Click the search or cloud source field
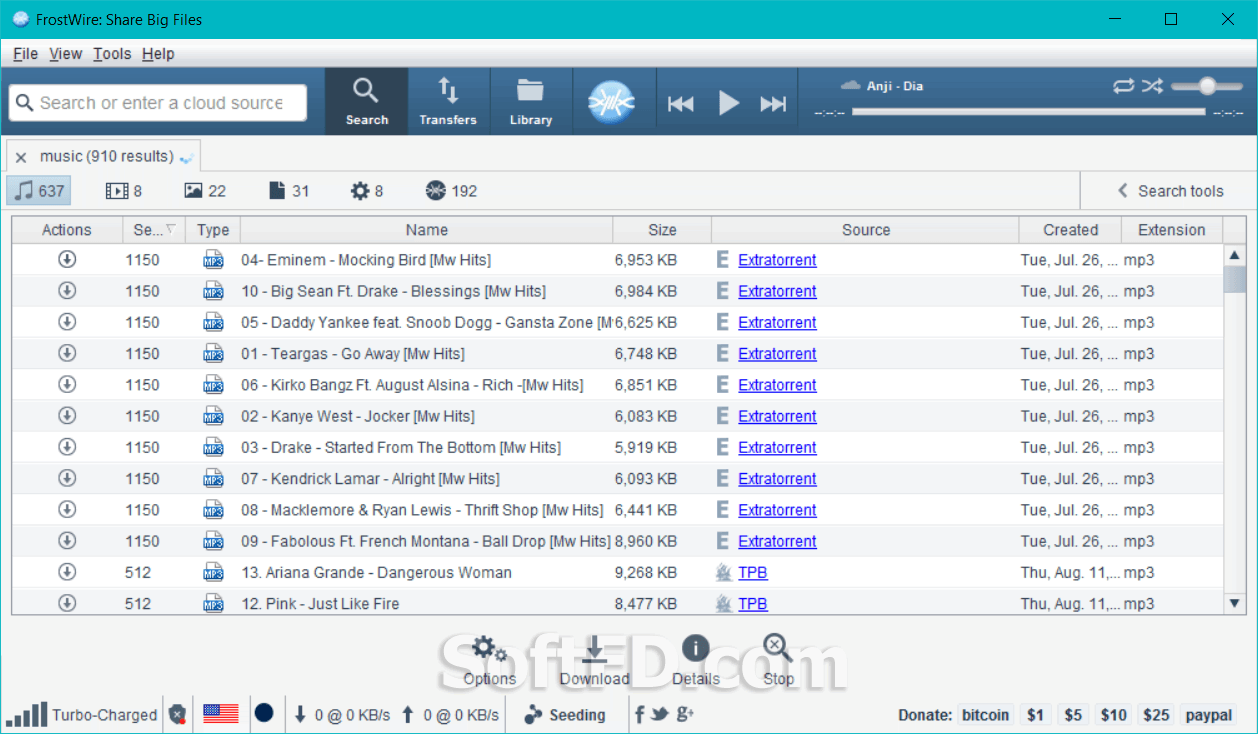1258x734 pixels. pyautogui.click(x=158, y=103)
